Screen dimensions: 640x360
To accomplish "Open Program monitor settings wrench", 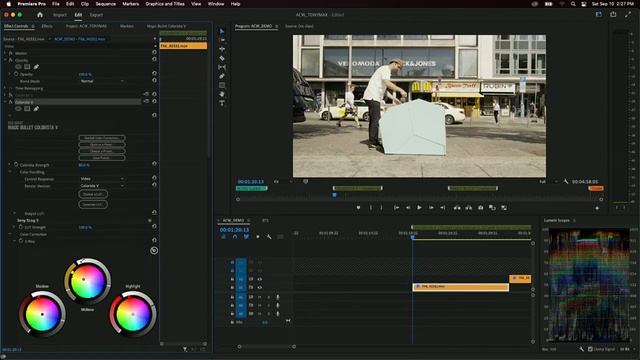I will [566, 182].
